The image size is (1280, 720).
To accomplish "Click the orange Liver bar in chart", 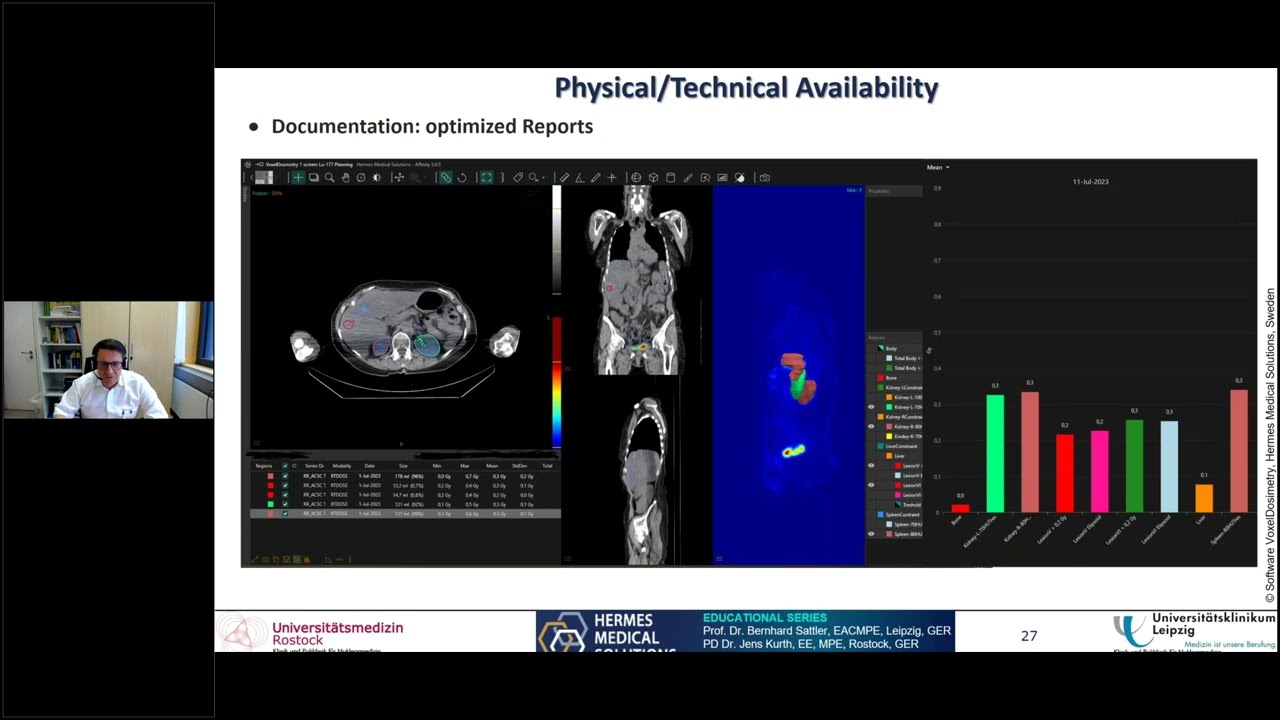I will click(x=1204, y=498).
